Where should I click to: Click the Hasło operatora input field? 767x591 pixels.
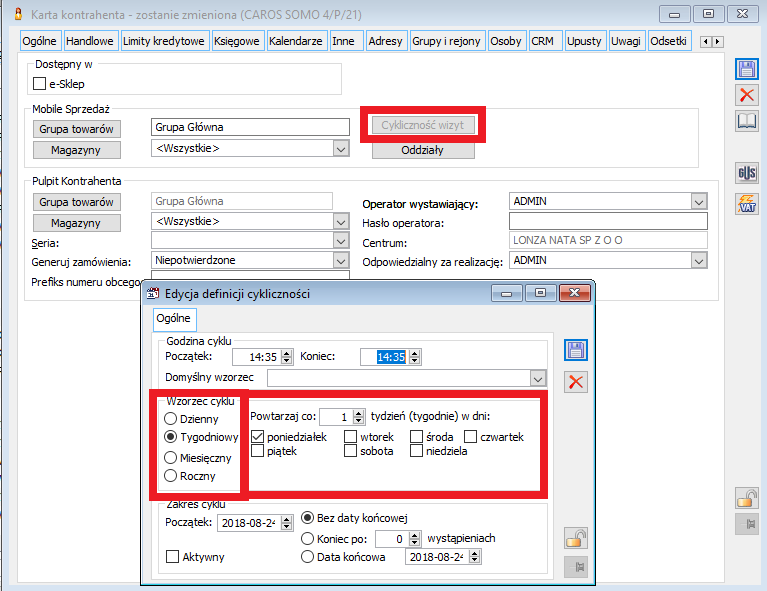607,222
